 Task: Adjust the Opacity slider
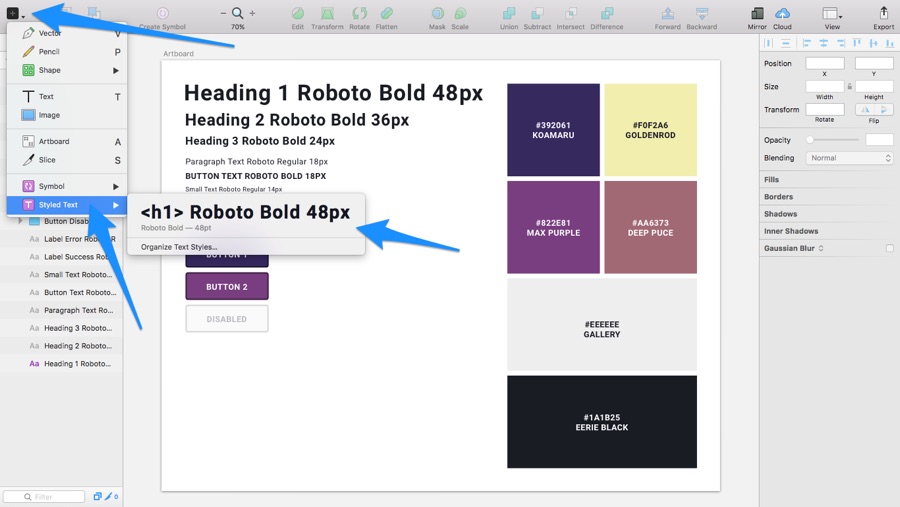(832, 140)
